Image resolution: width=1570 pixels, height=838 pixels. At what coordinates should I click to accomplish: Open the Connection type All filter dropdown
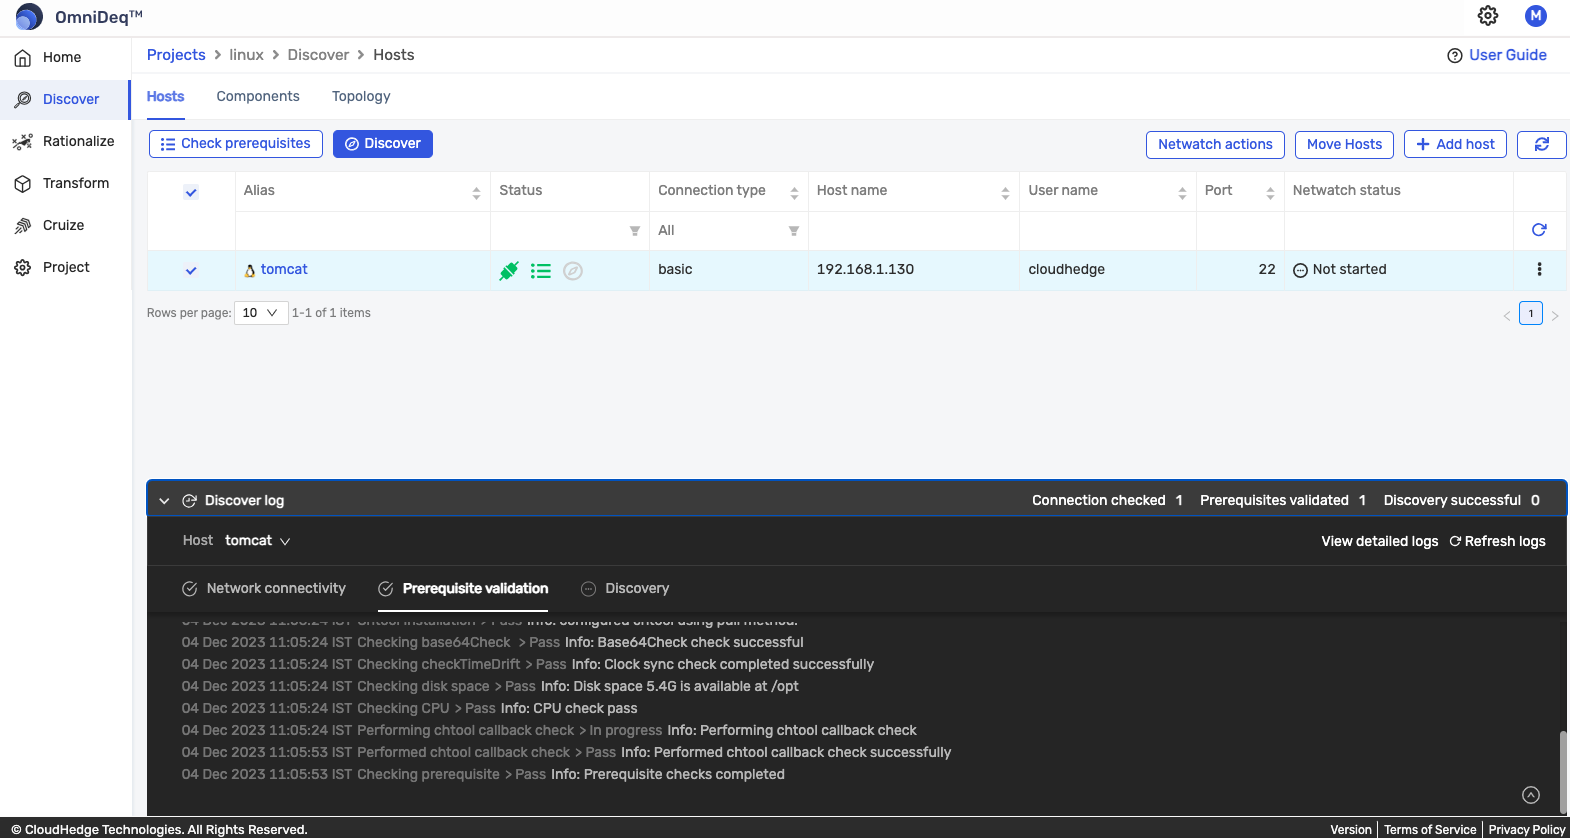click(729, 231)
